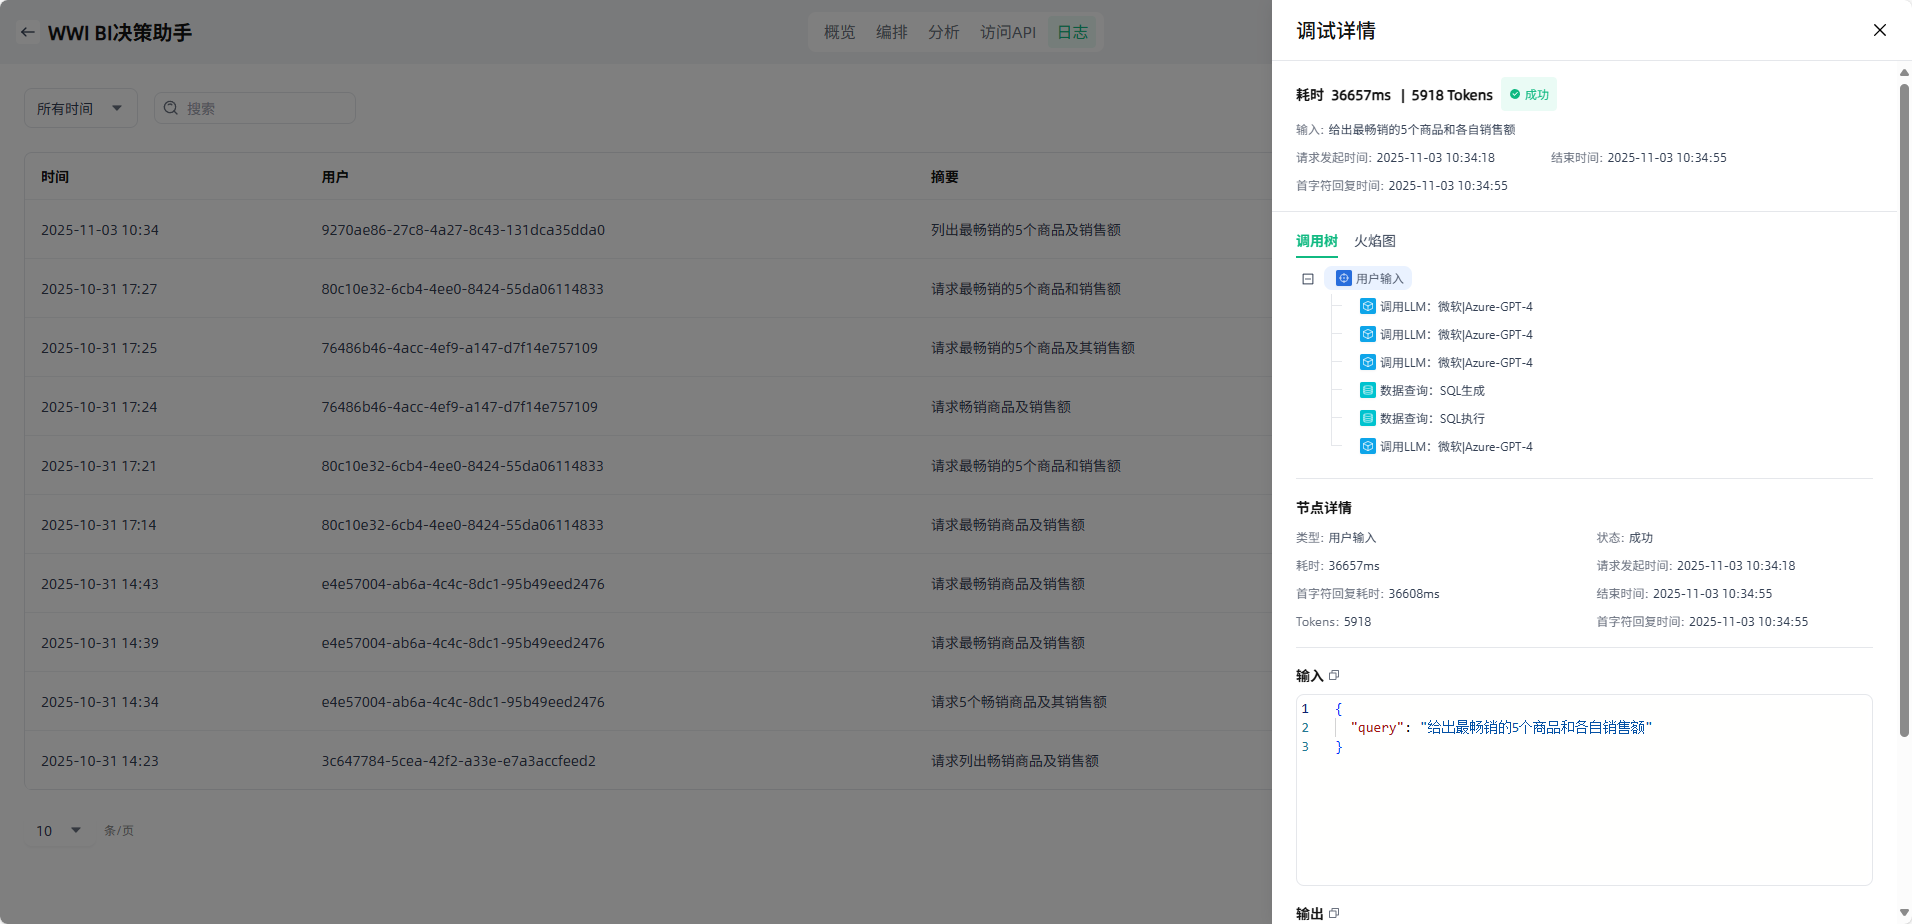Select the first 调用LLM Azure-GPT-4 node
1912x924 pixels.
pyautogui.click(x=1455, y=307)
